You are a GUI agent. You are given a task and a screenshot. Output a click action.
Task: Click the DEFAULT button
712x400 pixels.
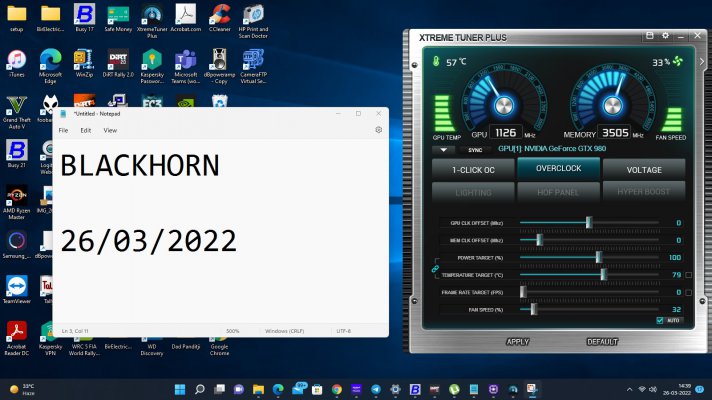(x=602, y=342)
